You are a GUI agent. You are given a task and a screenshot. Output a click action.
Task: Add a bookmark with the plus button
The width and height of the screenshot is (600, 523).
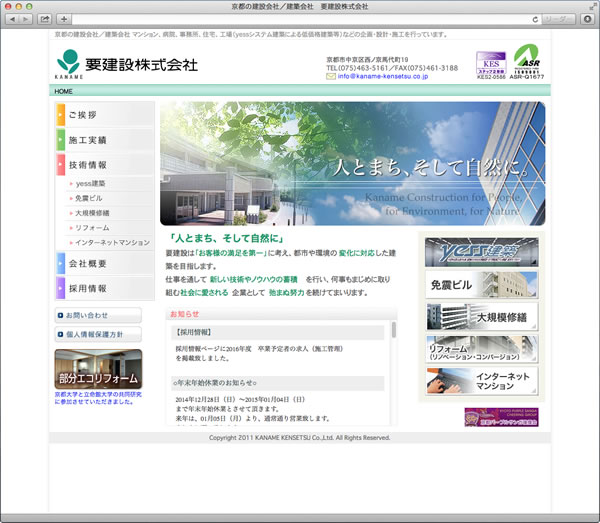(x=64, y=19)
